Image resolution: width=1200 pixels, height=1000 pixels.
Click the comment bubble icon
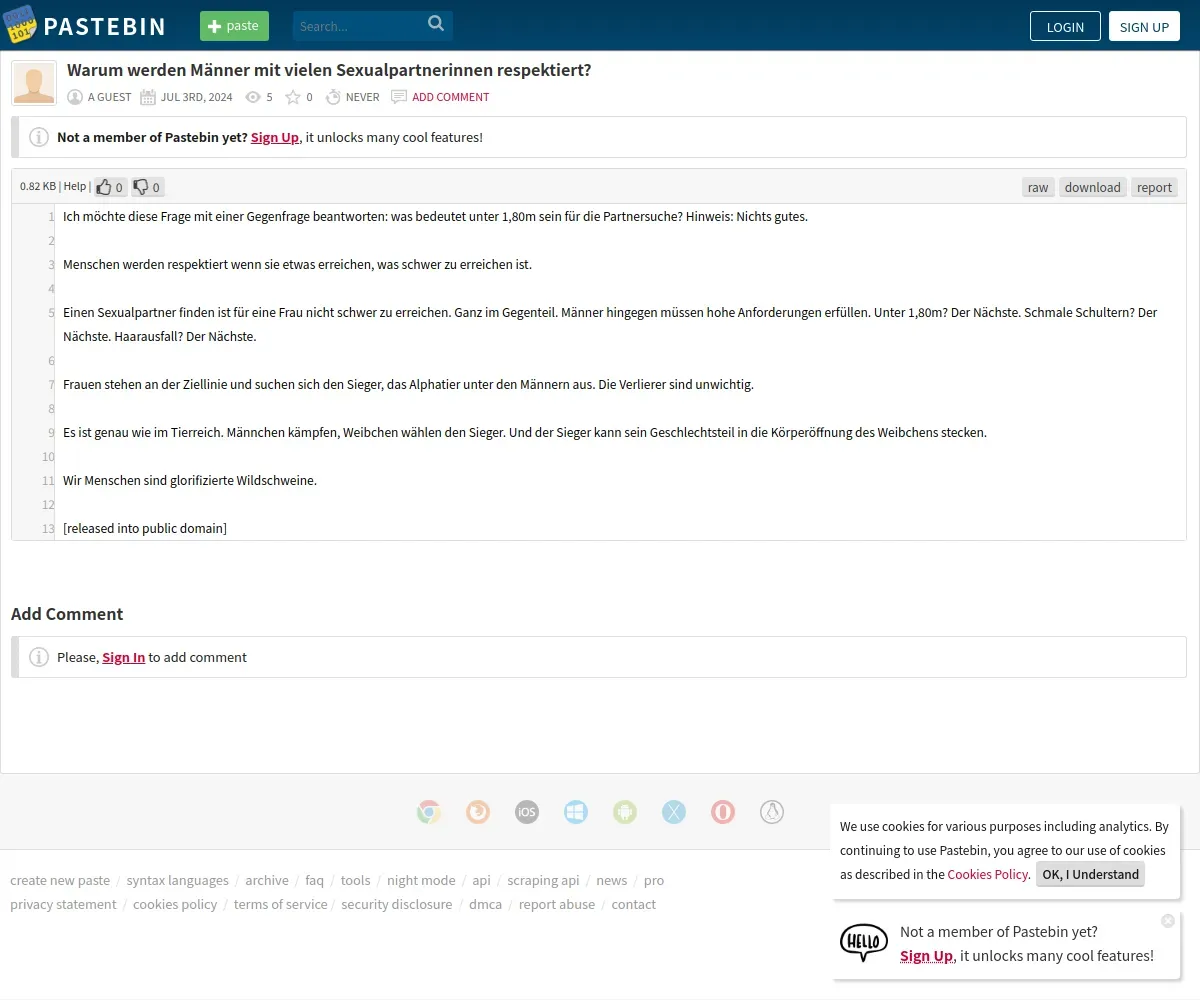click(x=399, y=97)
